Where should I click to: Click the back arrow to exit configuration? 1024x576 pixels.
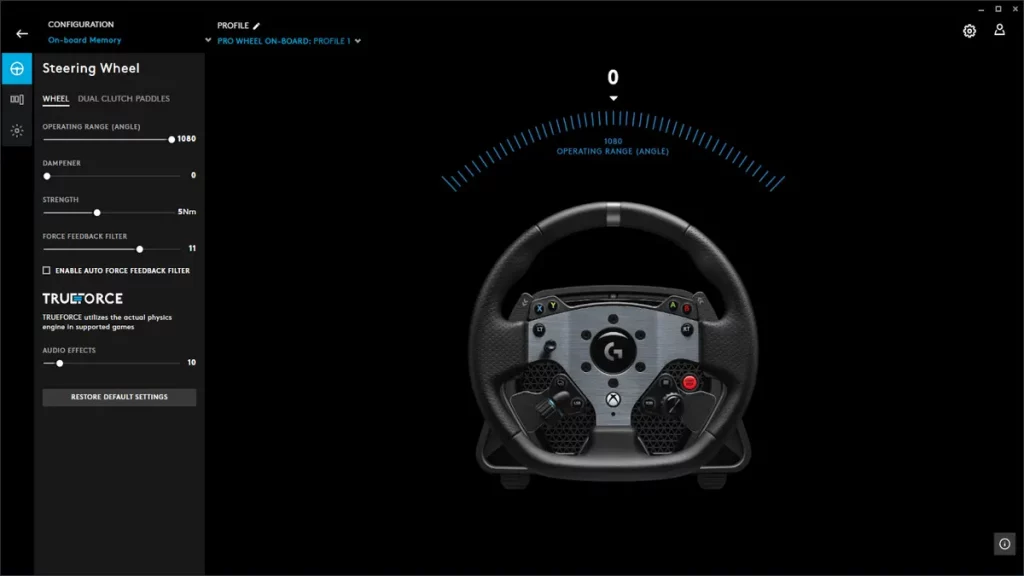(x=21, y=32)
